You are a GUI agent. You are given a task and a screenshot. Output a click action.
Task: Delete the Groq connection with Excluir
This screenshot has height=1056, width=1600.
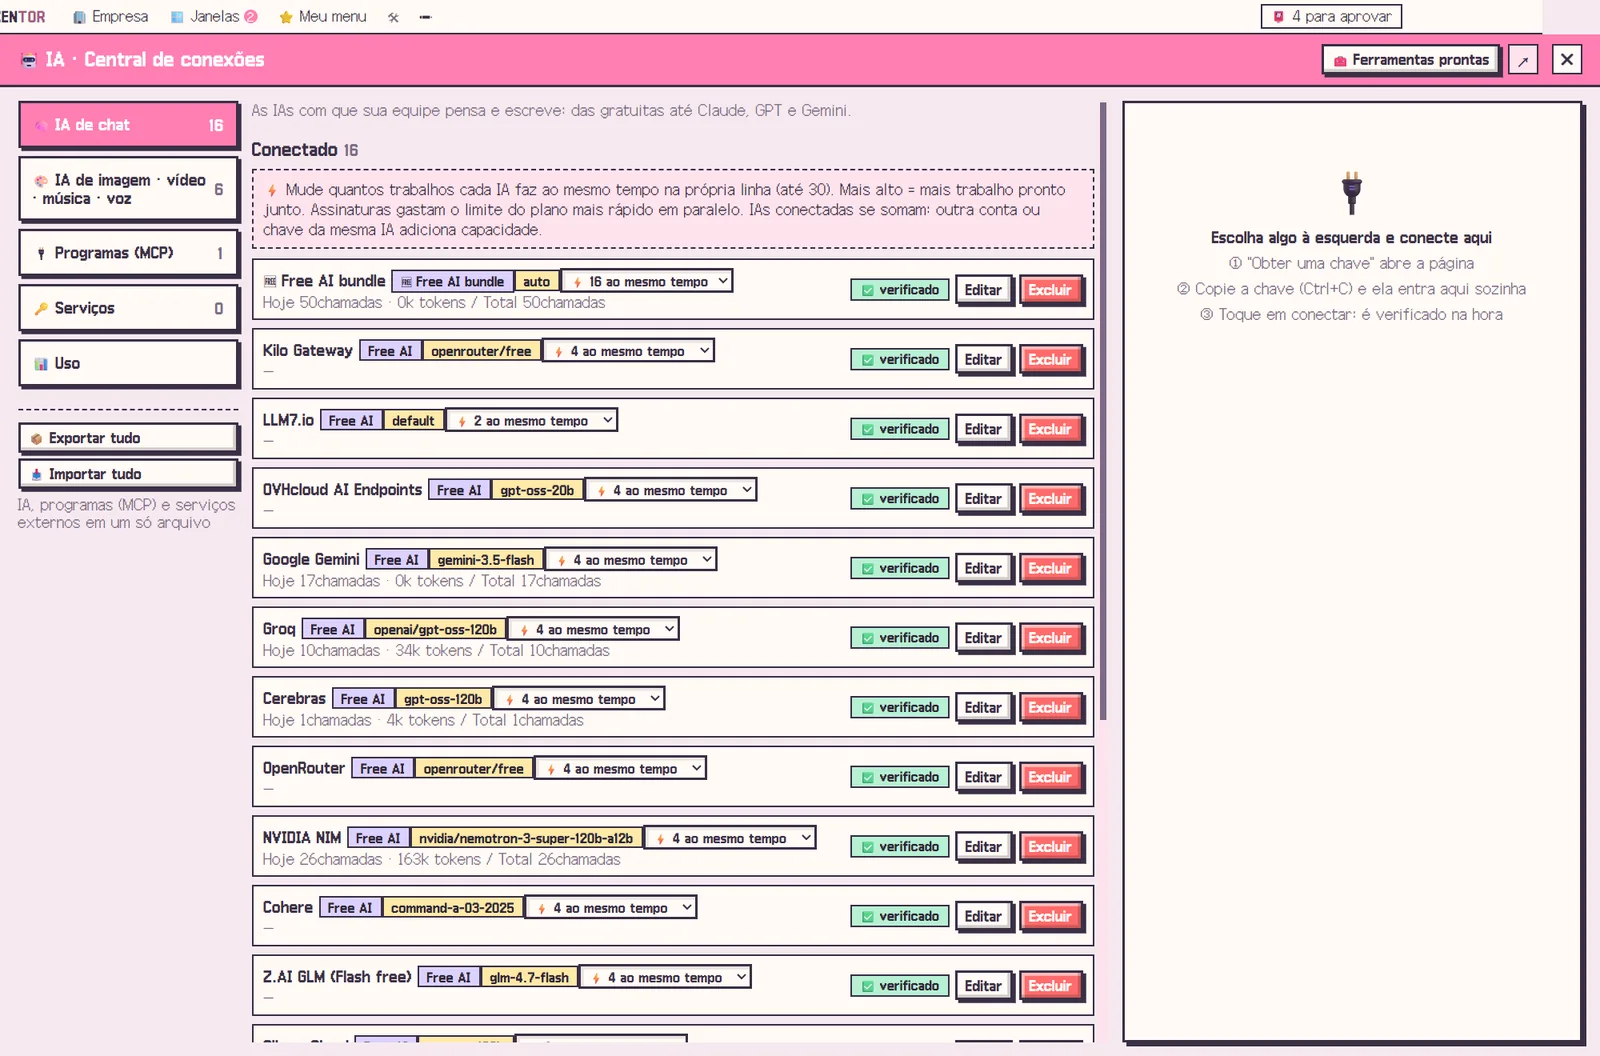click(x=1050, y=638)
